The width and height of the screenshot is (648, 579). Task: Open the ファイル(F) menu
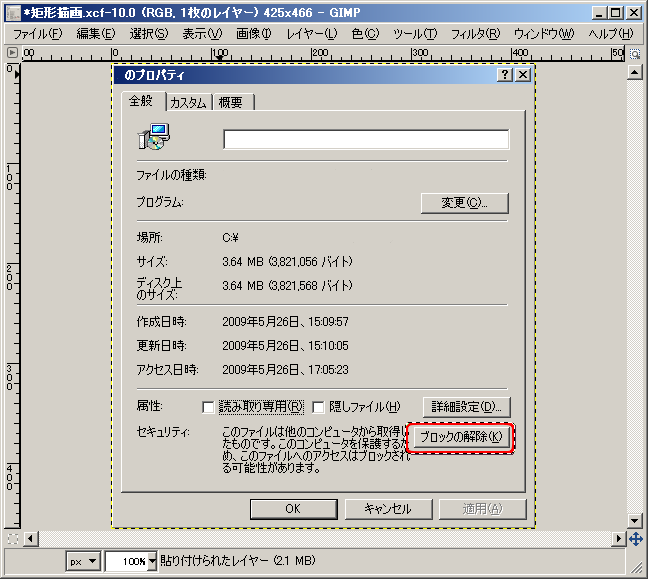point(38,33)
